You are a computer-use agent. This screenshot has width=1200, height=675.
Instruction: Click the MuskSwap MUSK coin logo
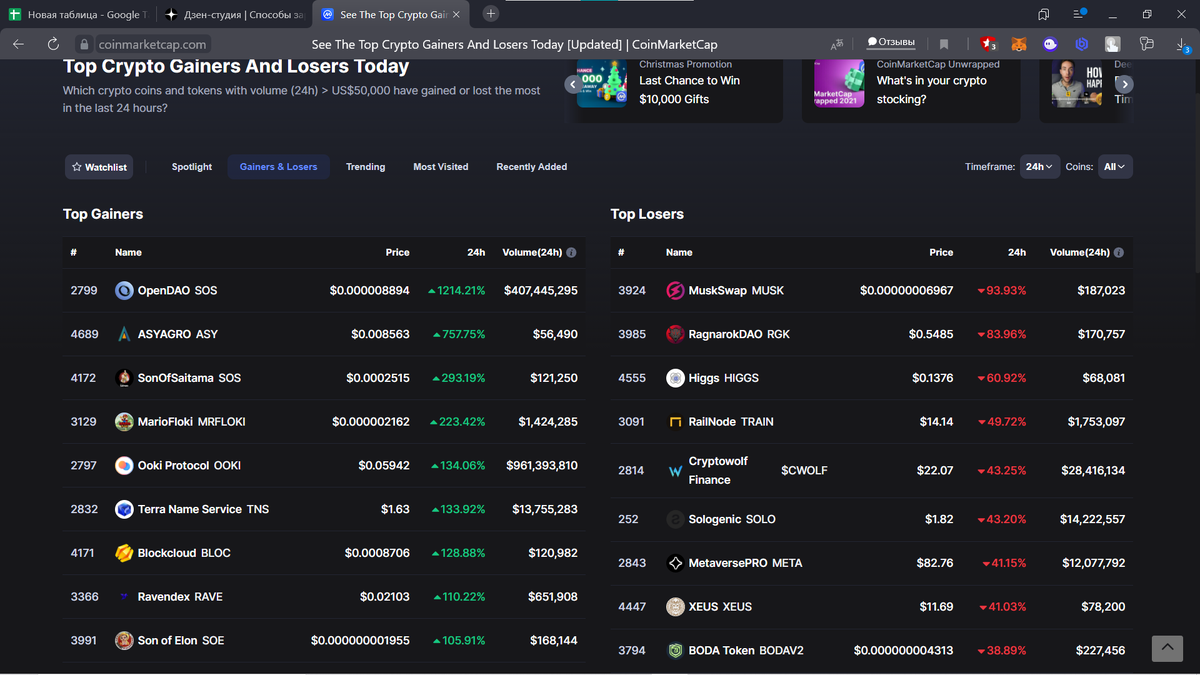pyautogui.click(x=675, y=291)
